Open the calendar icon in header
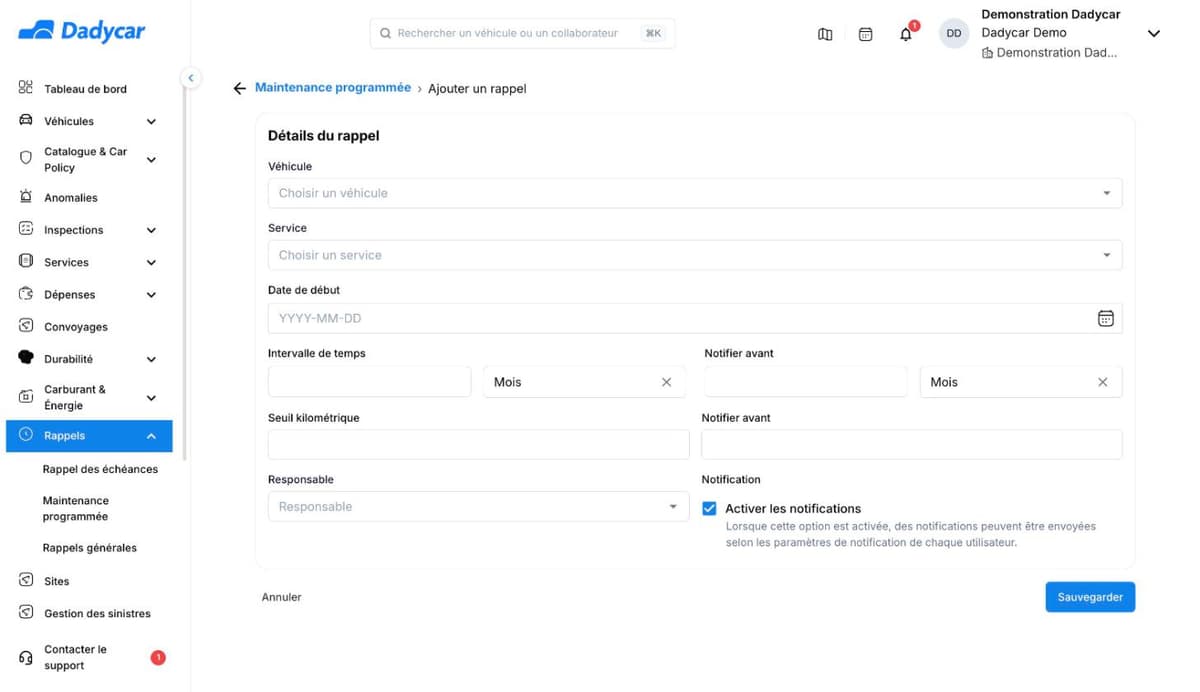 [866, 34]
